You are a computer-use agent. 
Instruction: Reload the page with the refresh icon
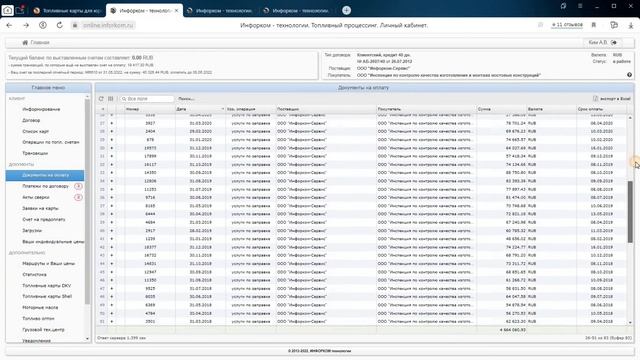coord(60,25)
